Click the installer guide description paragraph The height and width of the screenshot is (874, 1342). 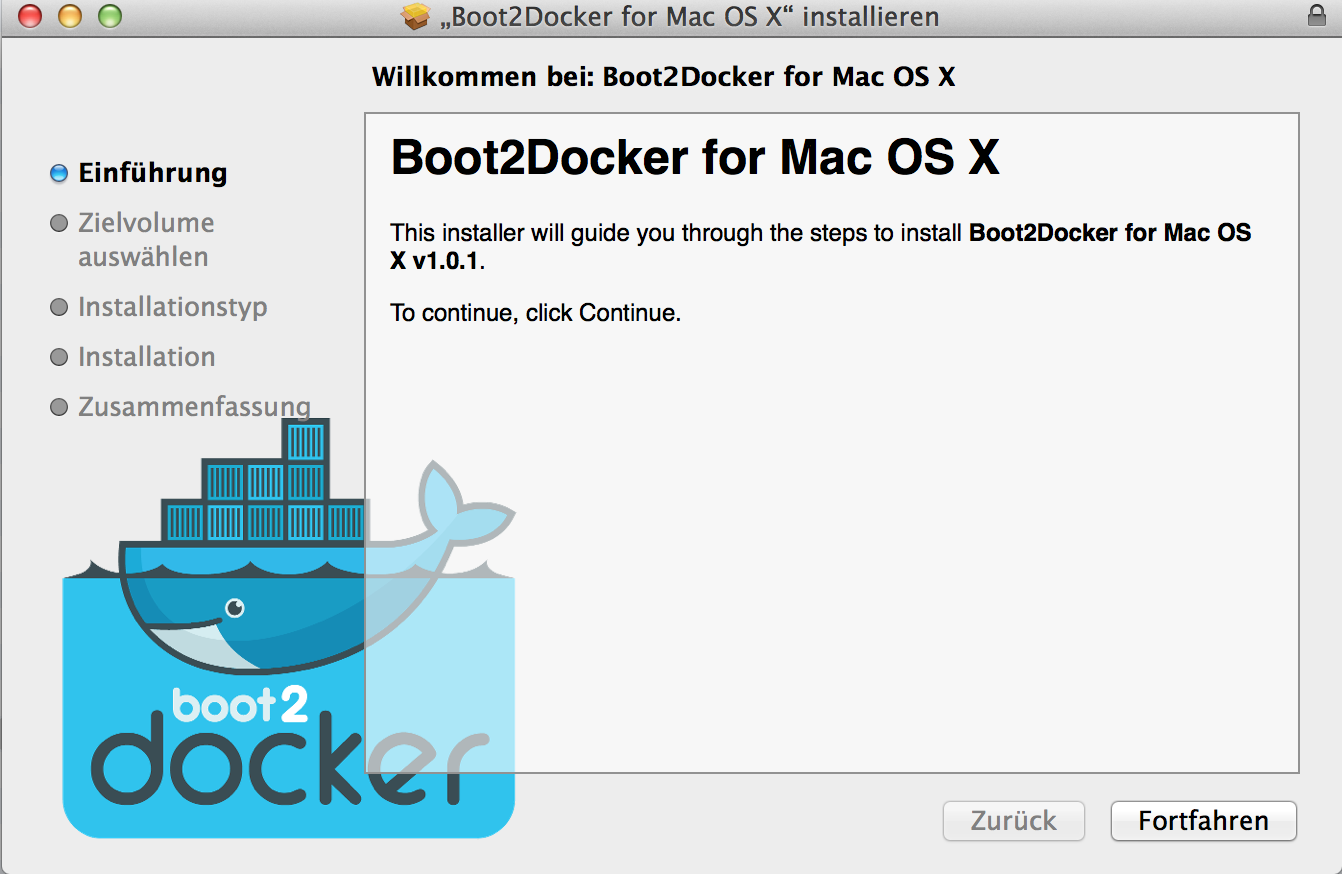click(820, 247)
